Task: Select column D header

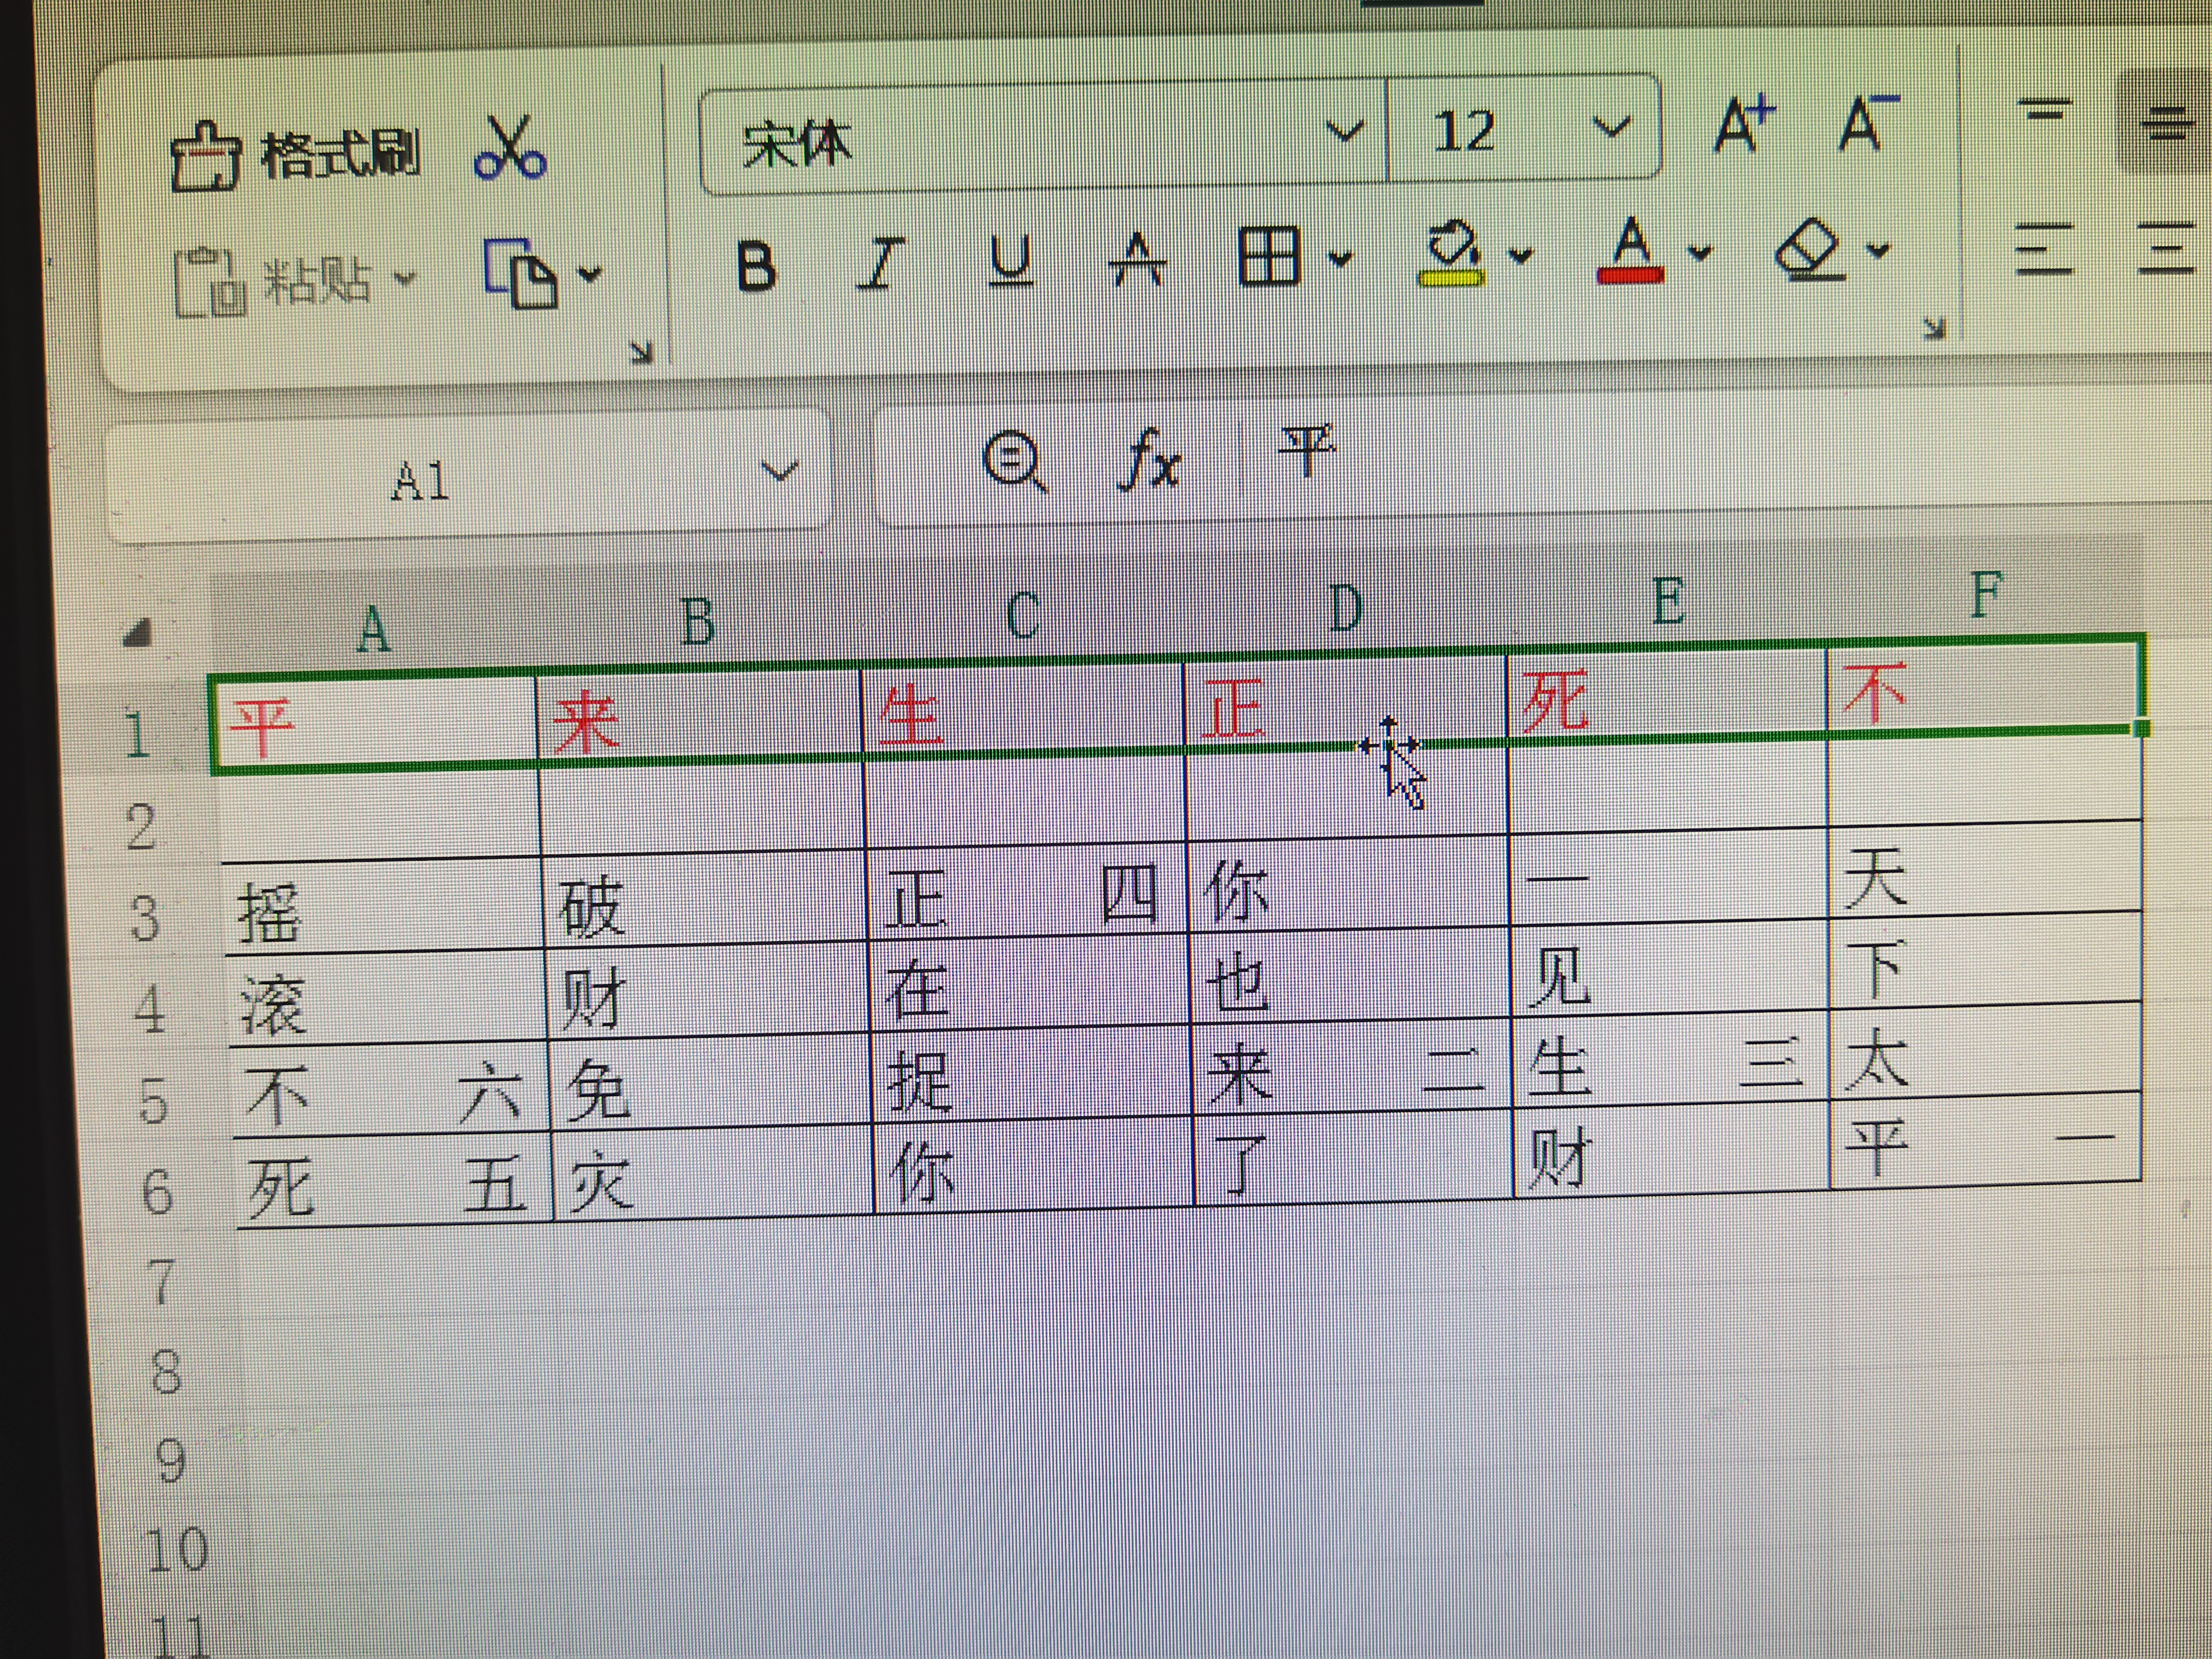Action: (x=1345, y=607)
